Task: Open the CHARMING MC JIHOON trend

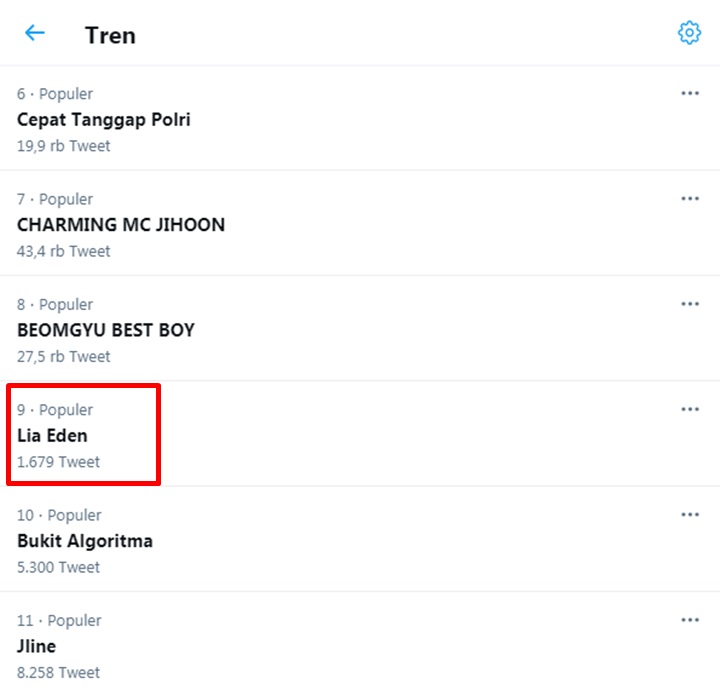Action: pos(121,225)
